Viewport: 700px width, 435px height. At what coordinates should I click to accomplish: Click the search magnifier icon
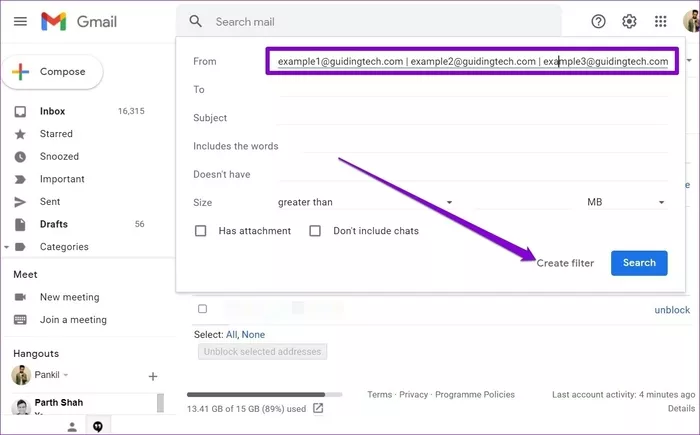point(195,21)
